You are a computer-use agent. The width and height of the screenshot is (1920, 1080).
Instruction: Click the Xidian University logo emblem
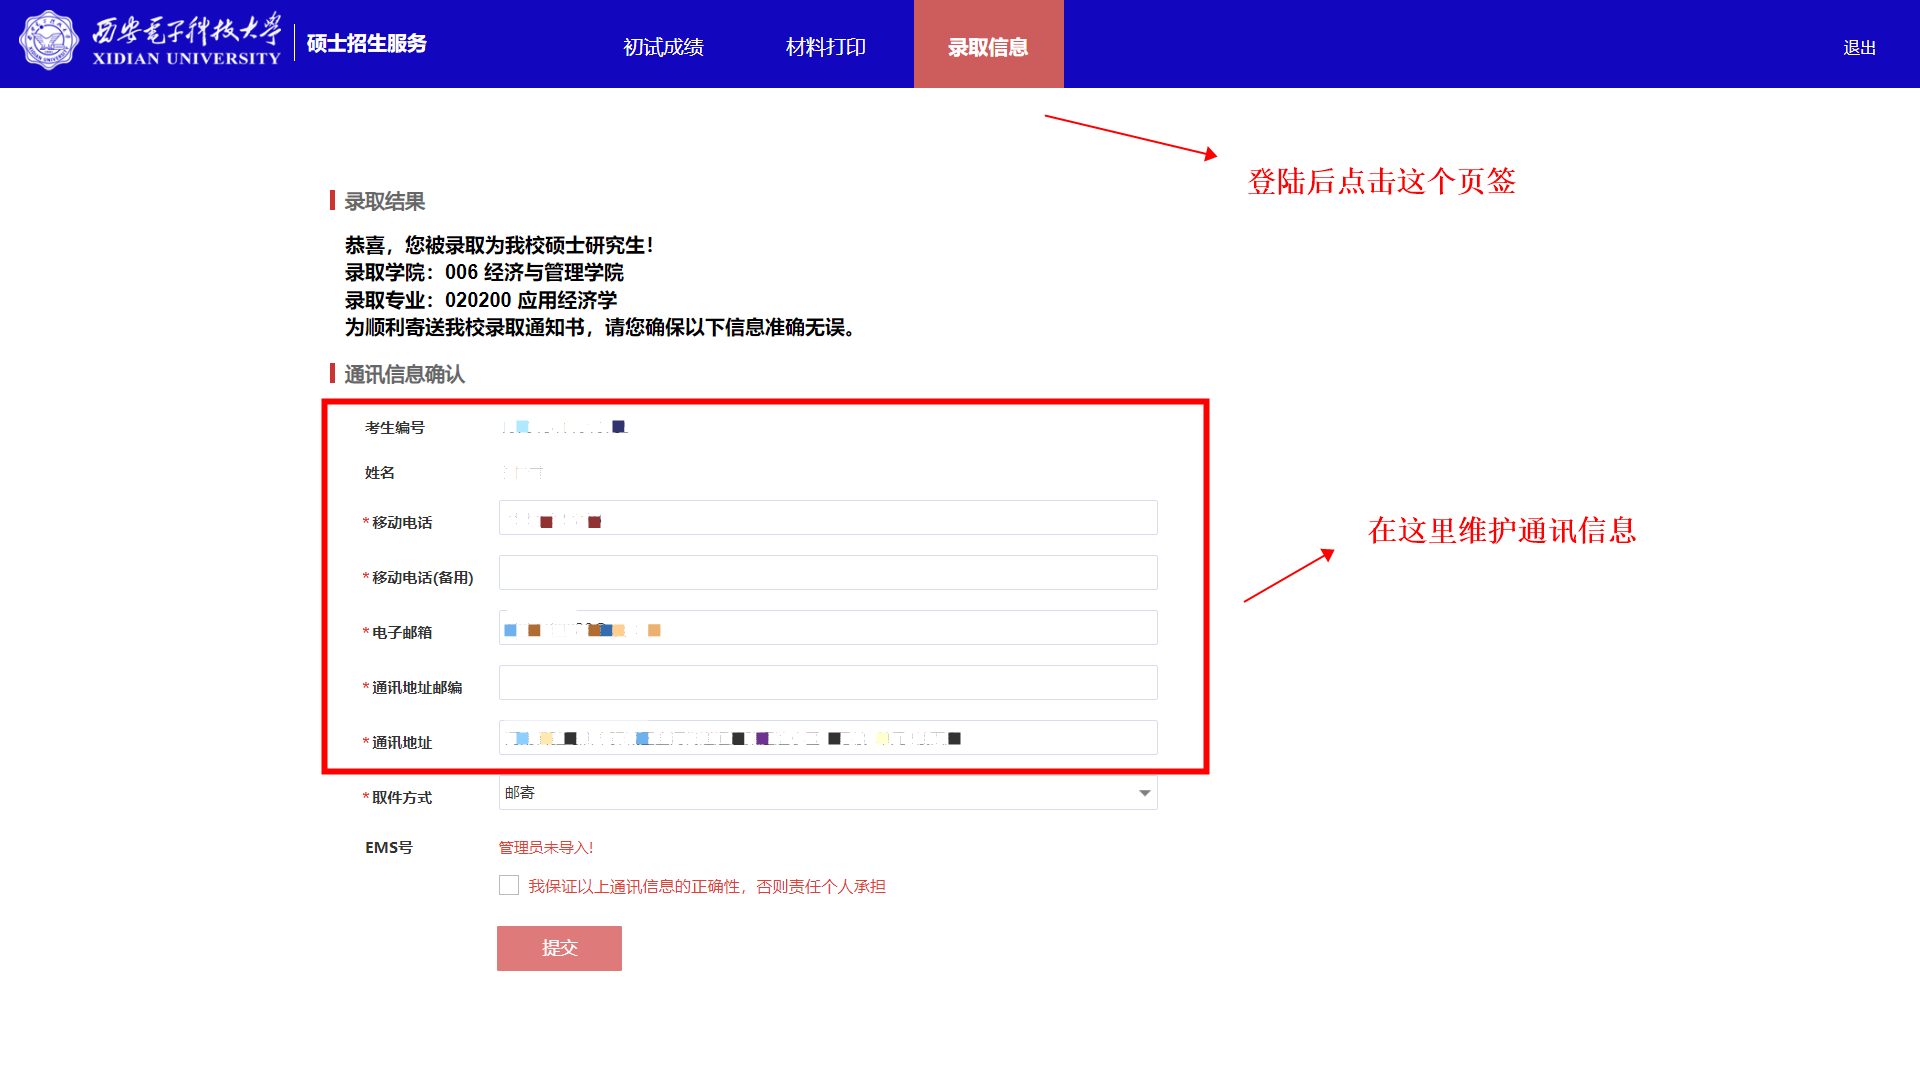tap(48, 41)
